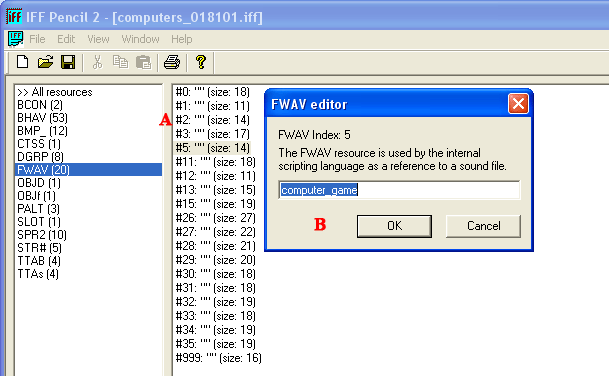Click the New file toolbar icon

(23, 62)
